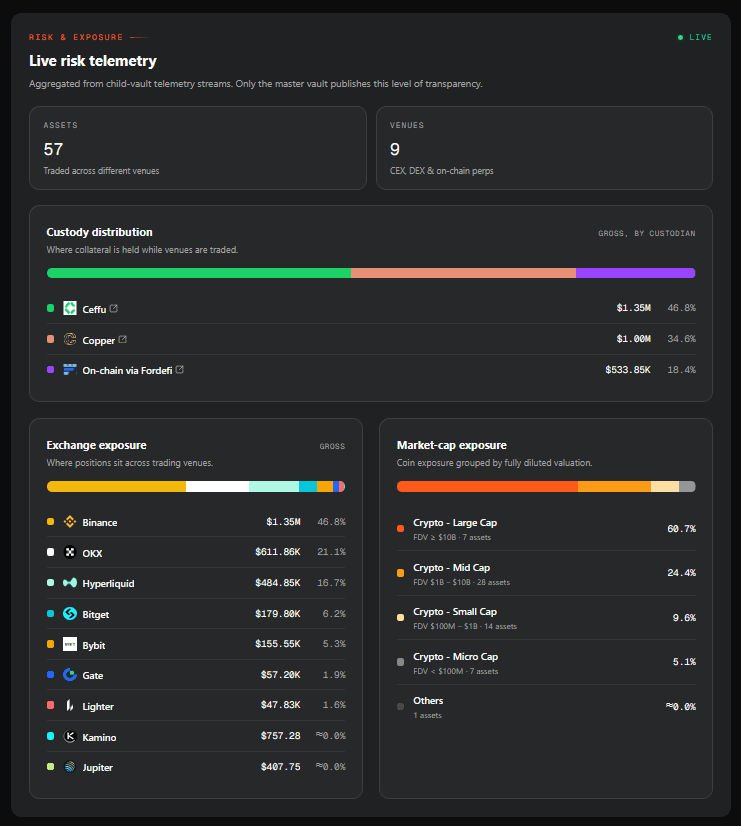Click Crypto - Micro Cap label
This screenshot has height=826, width=741.
[x=456, y=656]
